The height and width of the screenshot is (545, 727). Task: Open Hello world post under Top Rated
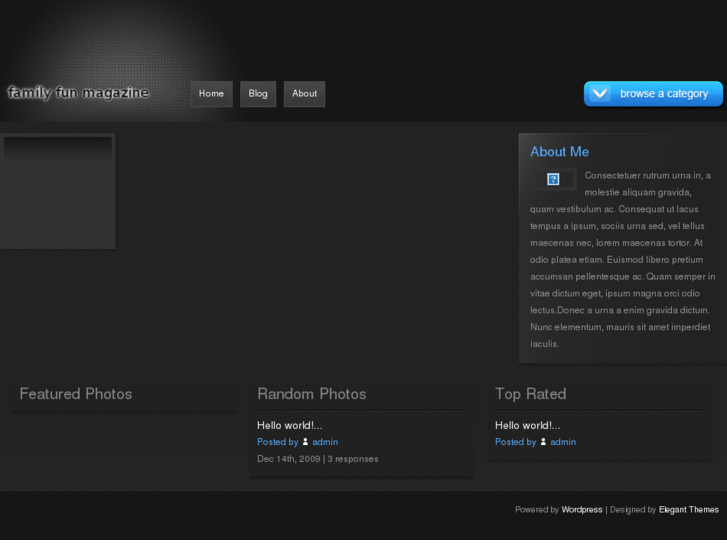pyautogui.click(x=527, y=425)
